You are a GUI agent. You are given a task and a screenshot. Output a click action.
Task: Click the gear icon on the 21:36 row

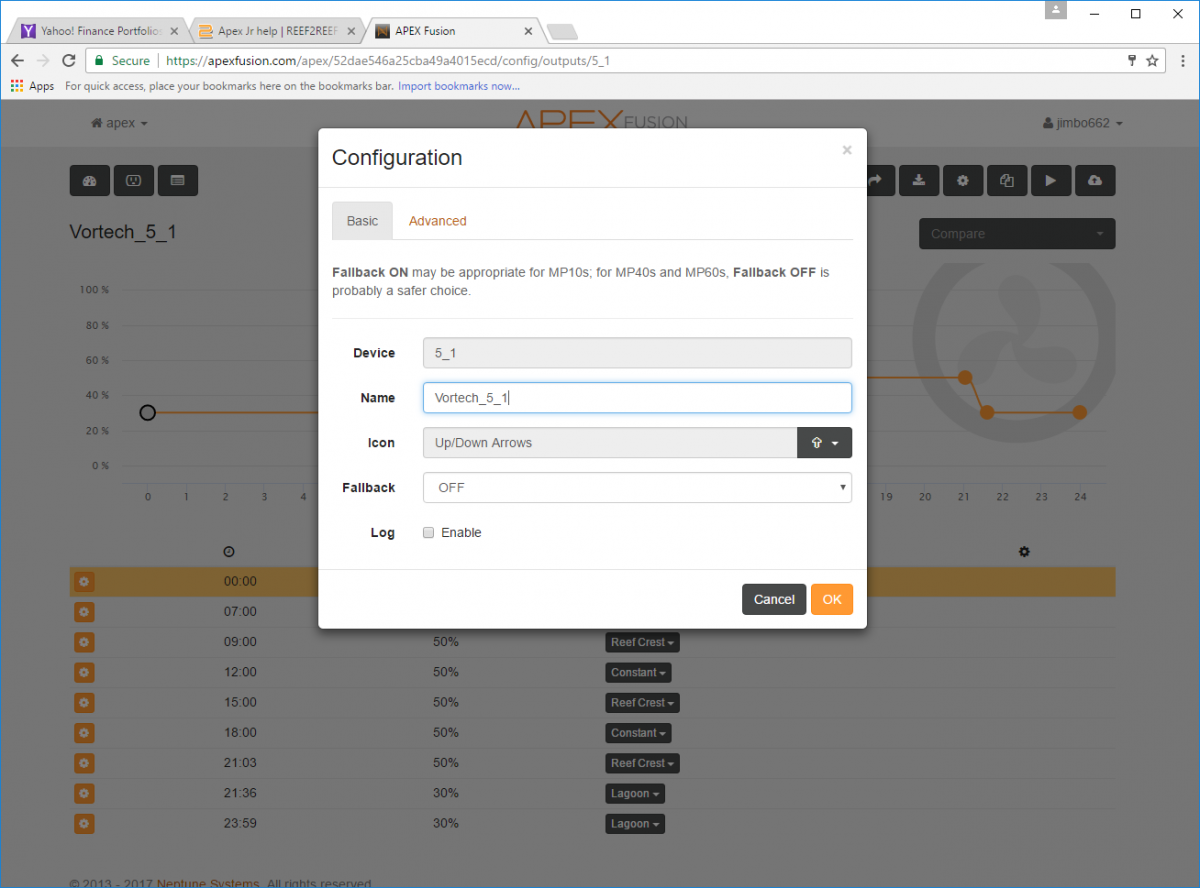(x=84, y=794)
